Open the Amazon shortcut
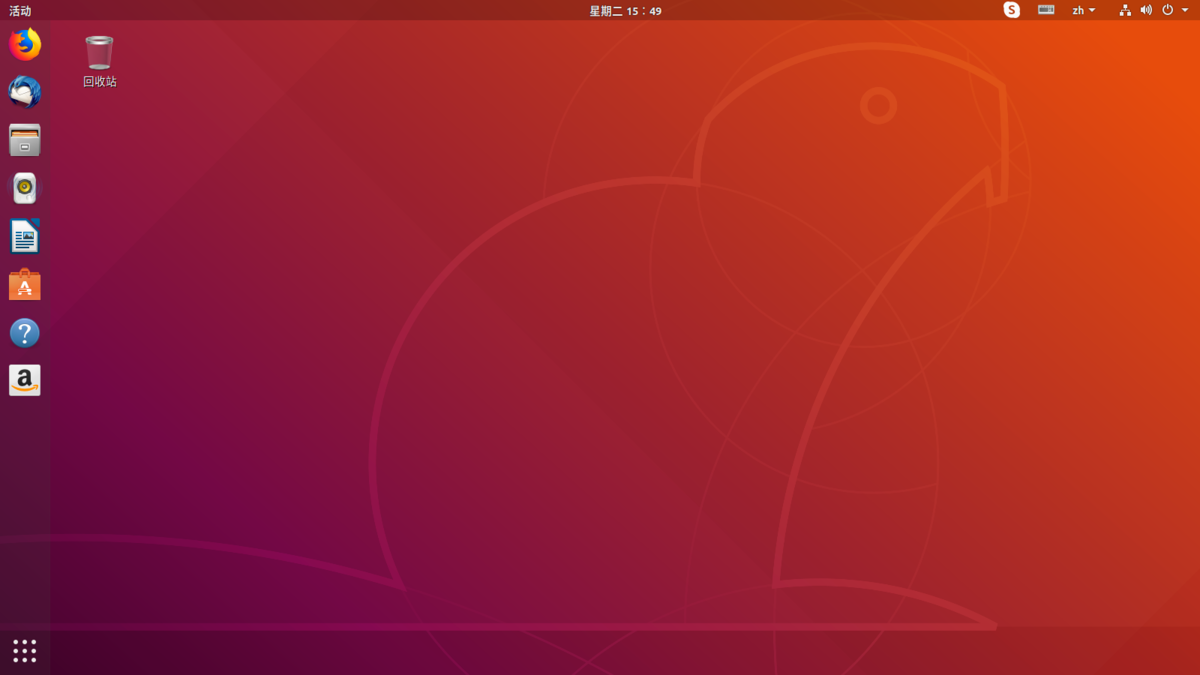Viewport: 1200px width, 675px height. point(24,380)
